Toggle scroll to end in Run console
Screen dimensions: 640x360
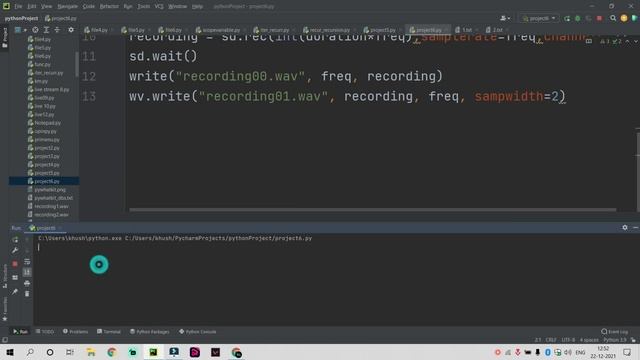27,272
